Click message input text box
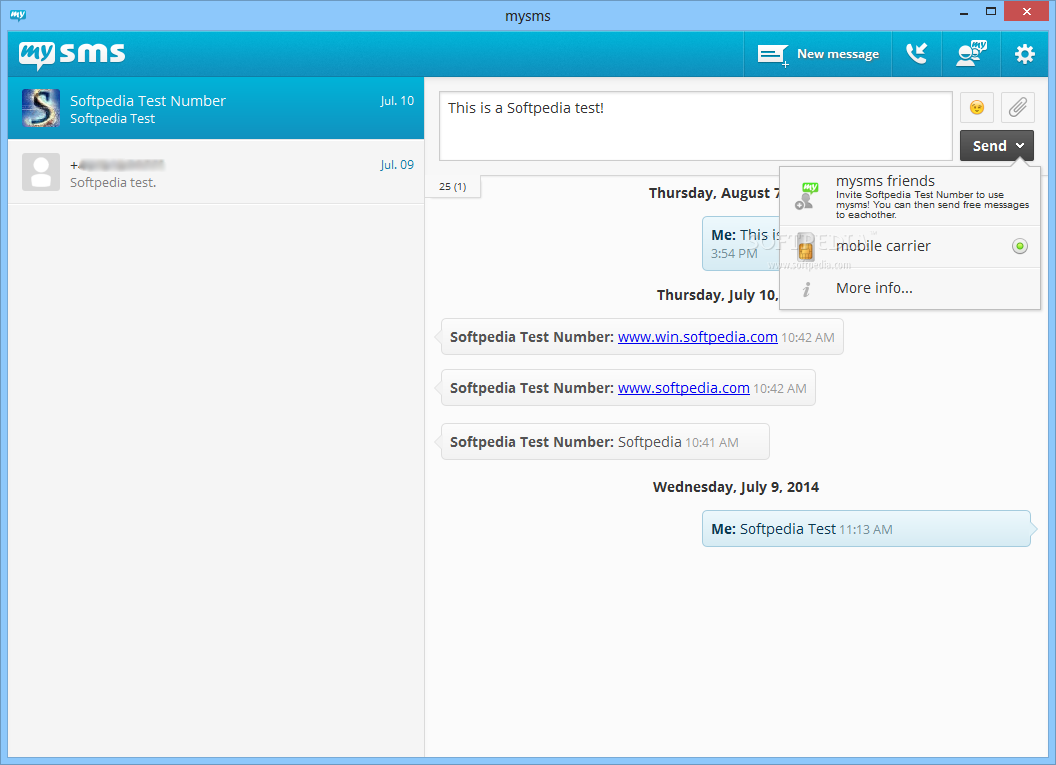Screen dimensions: 1056x765 pyautogui.click(x=696, y=126)
